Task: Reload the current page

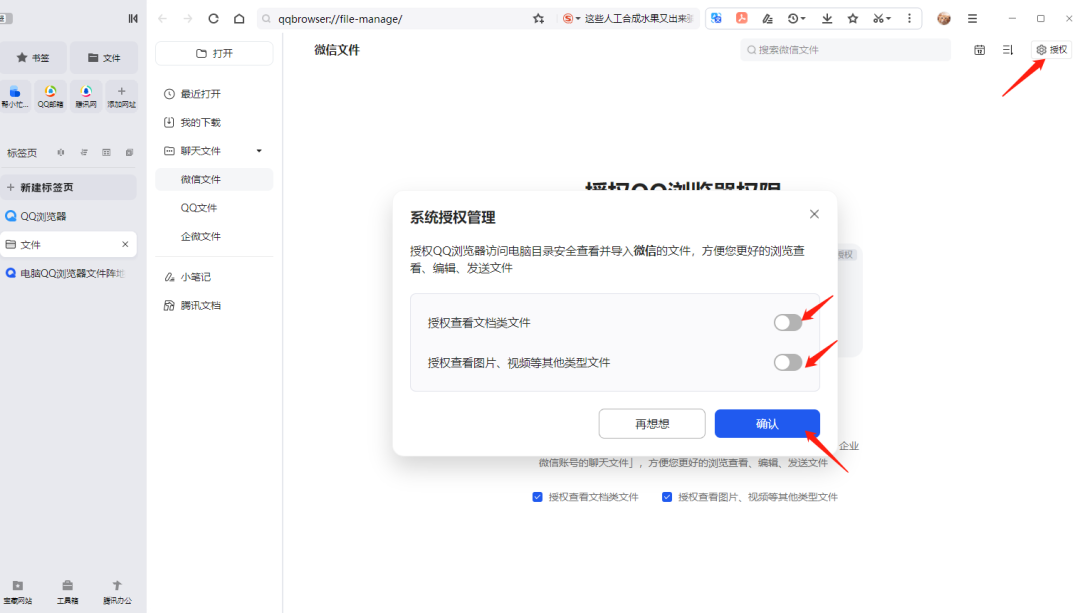Action: (214, 19)
